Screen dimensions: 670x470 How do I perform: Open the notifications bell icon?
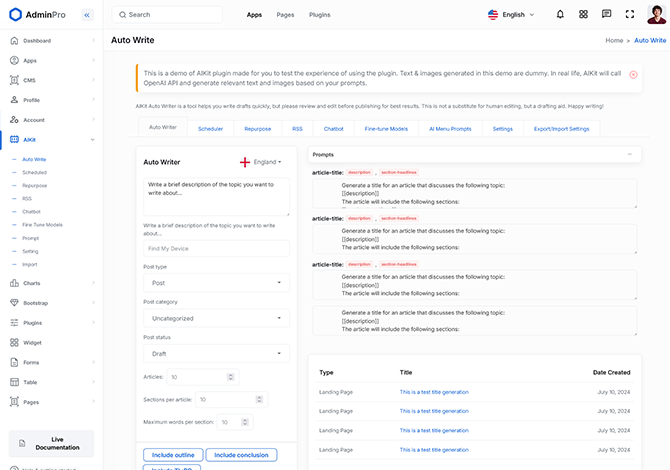[559, 15]
